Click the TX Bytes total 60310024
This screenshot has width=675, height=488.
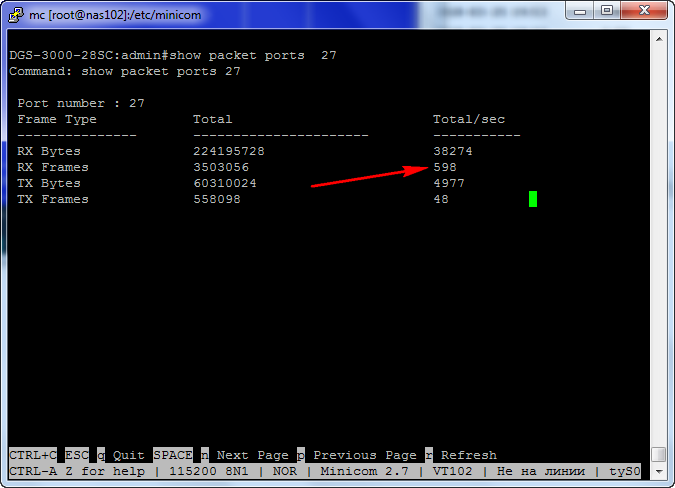[x=225, y=183]
